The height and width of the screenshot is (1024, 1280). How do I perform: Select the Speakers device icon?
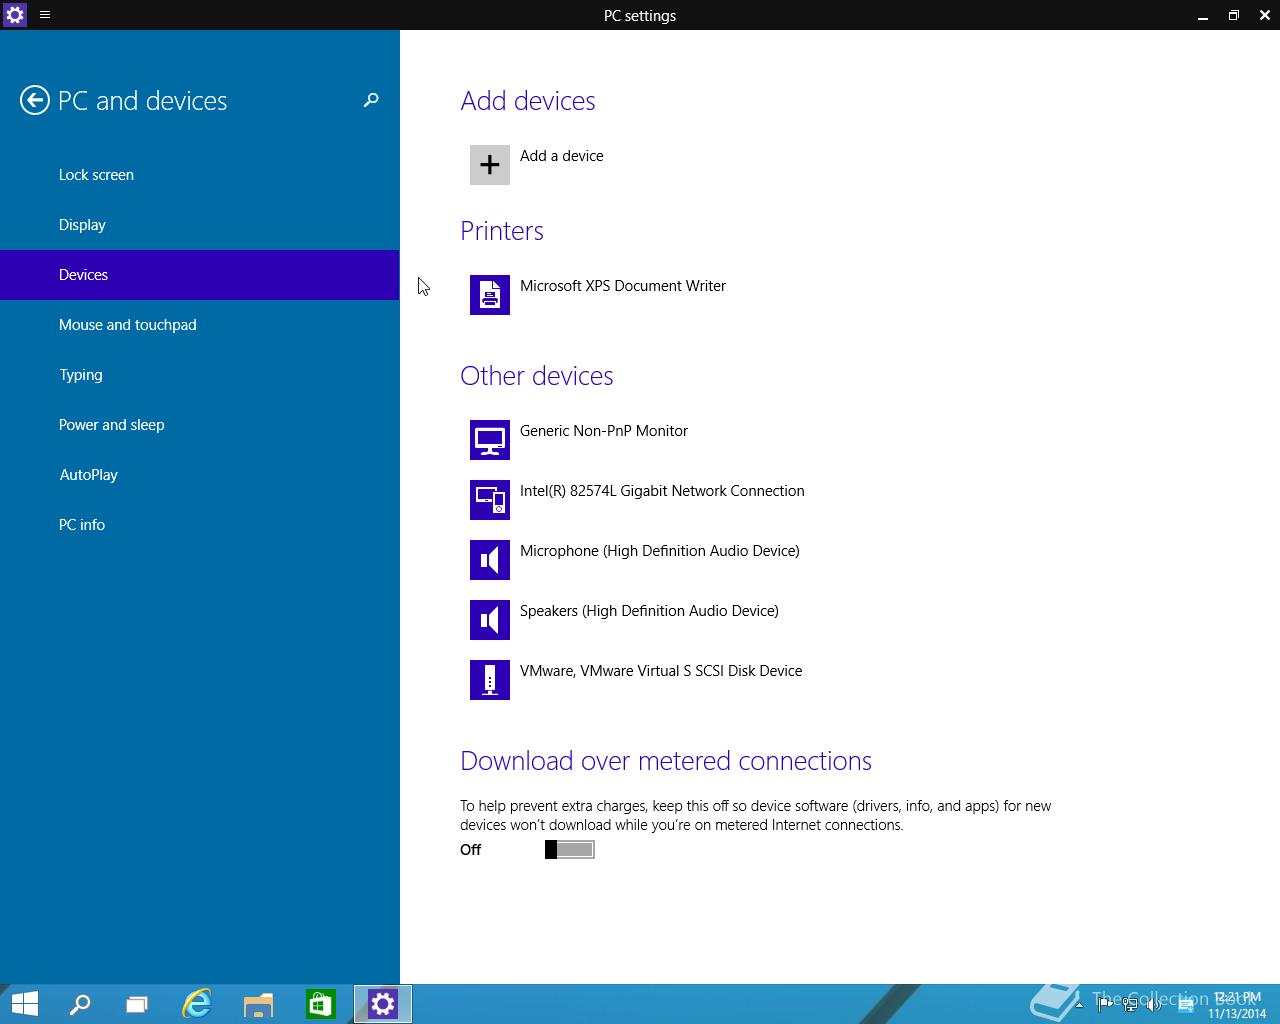(490, 620)
